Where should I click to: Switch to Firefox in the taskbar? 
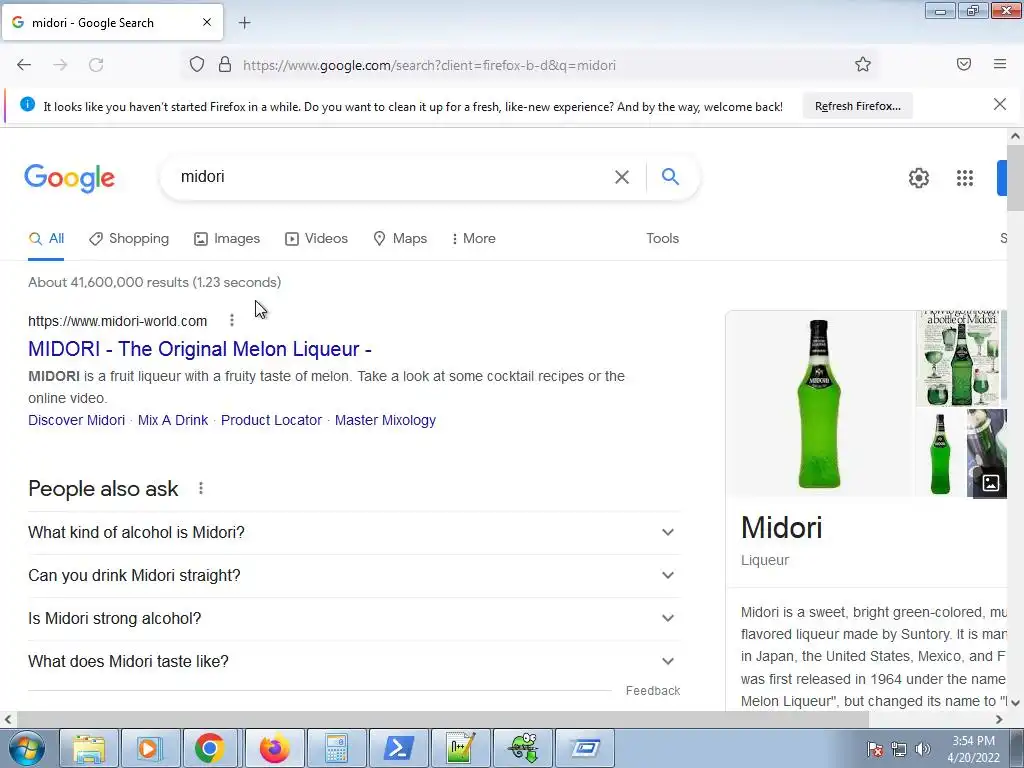274,748
